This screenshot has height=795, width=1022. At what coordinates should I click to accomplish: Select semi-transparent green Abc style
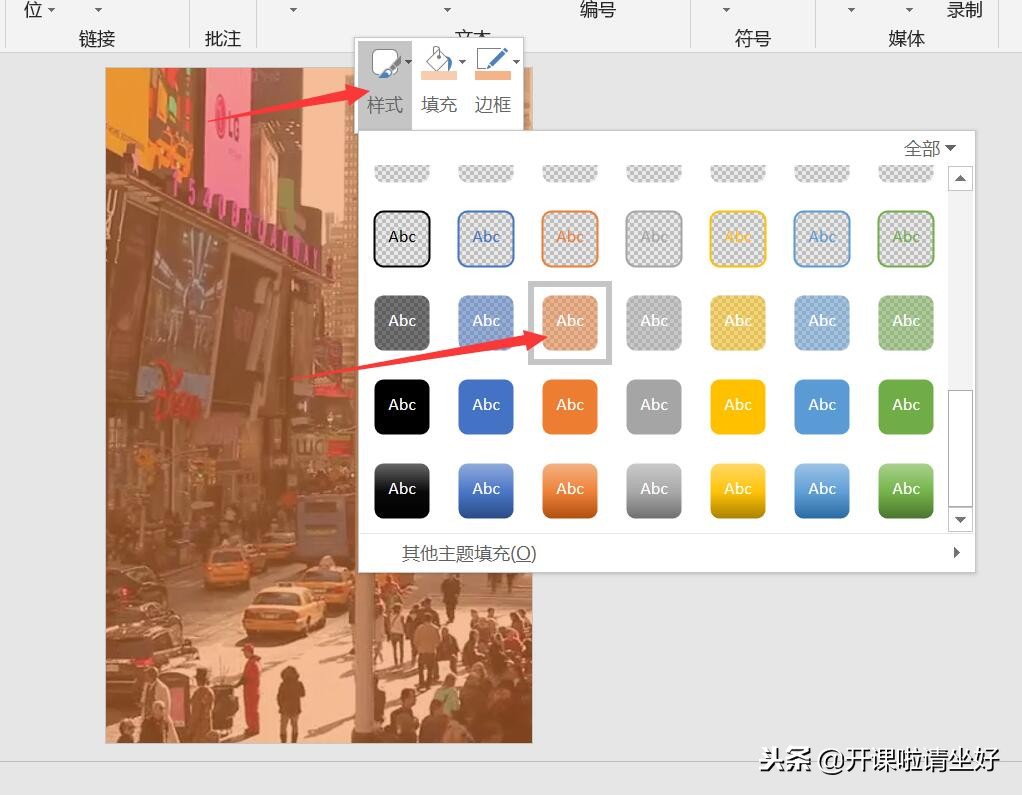pyautogui.click(x=906, y=323)
